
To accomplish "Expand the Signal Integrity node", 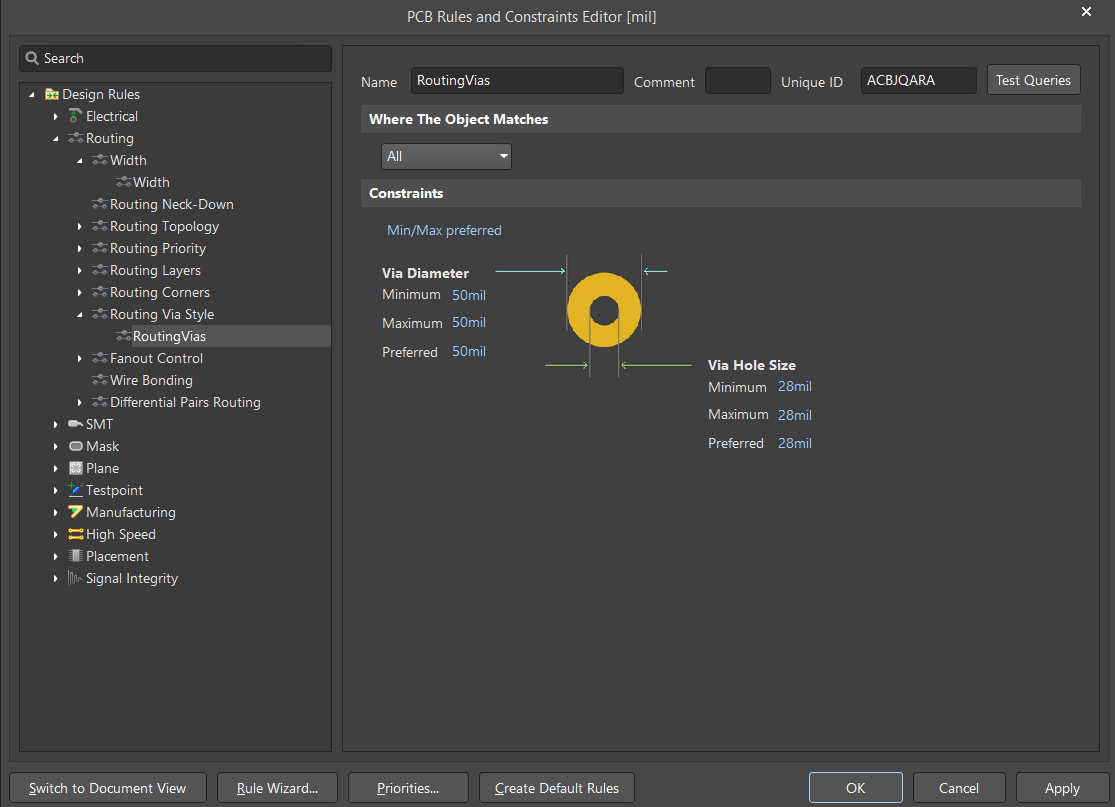I will 55,579.
